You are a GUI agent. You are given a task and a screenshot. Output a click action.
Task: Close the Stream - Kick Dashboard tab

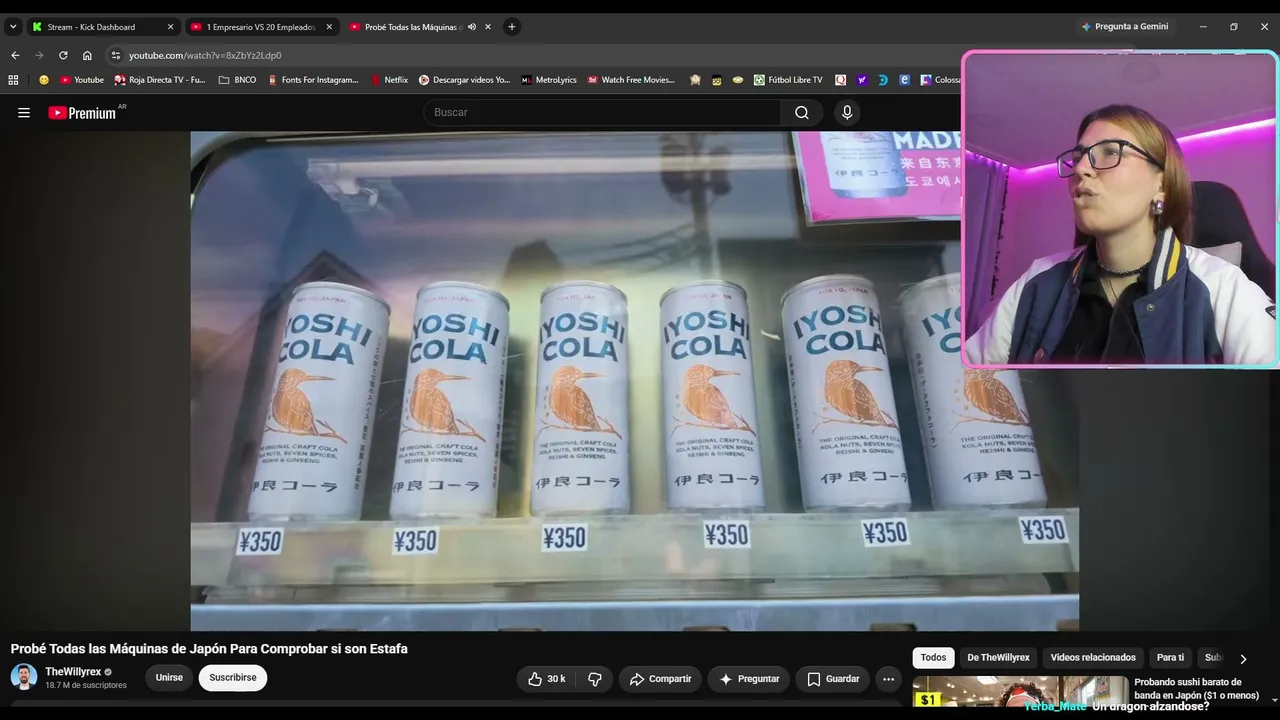[170, 27]
